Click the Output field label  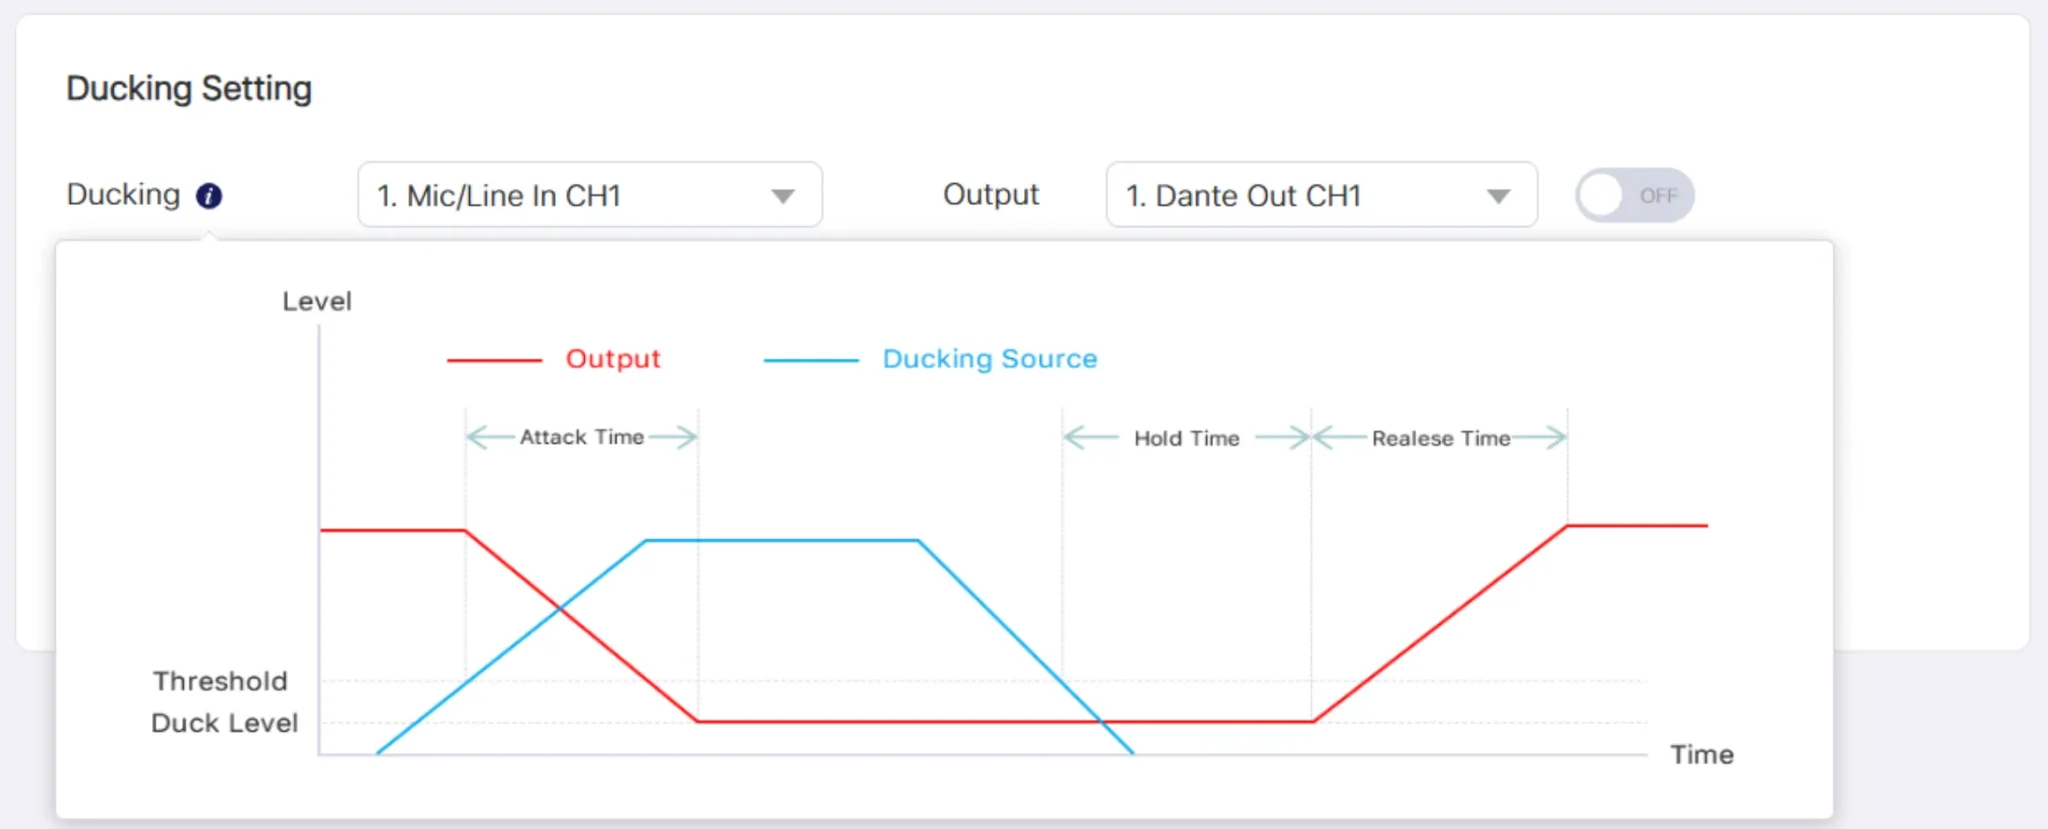(991, 194)
